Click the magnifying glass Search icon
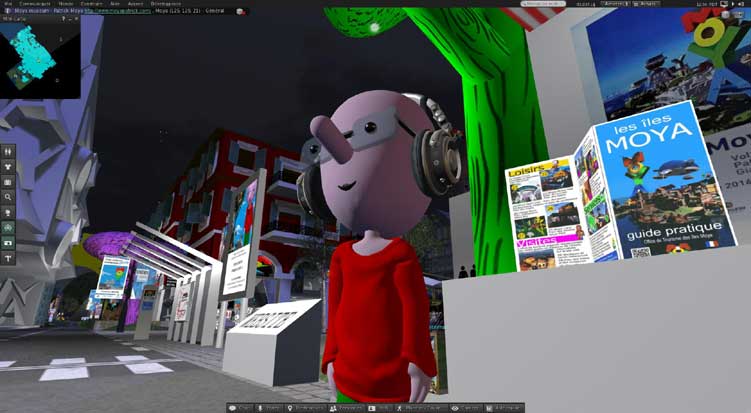 (8, 197)
